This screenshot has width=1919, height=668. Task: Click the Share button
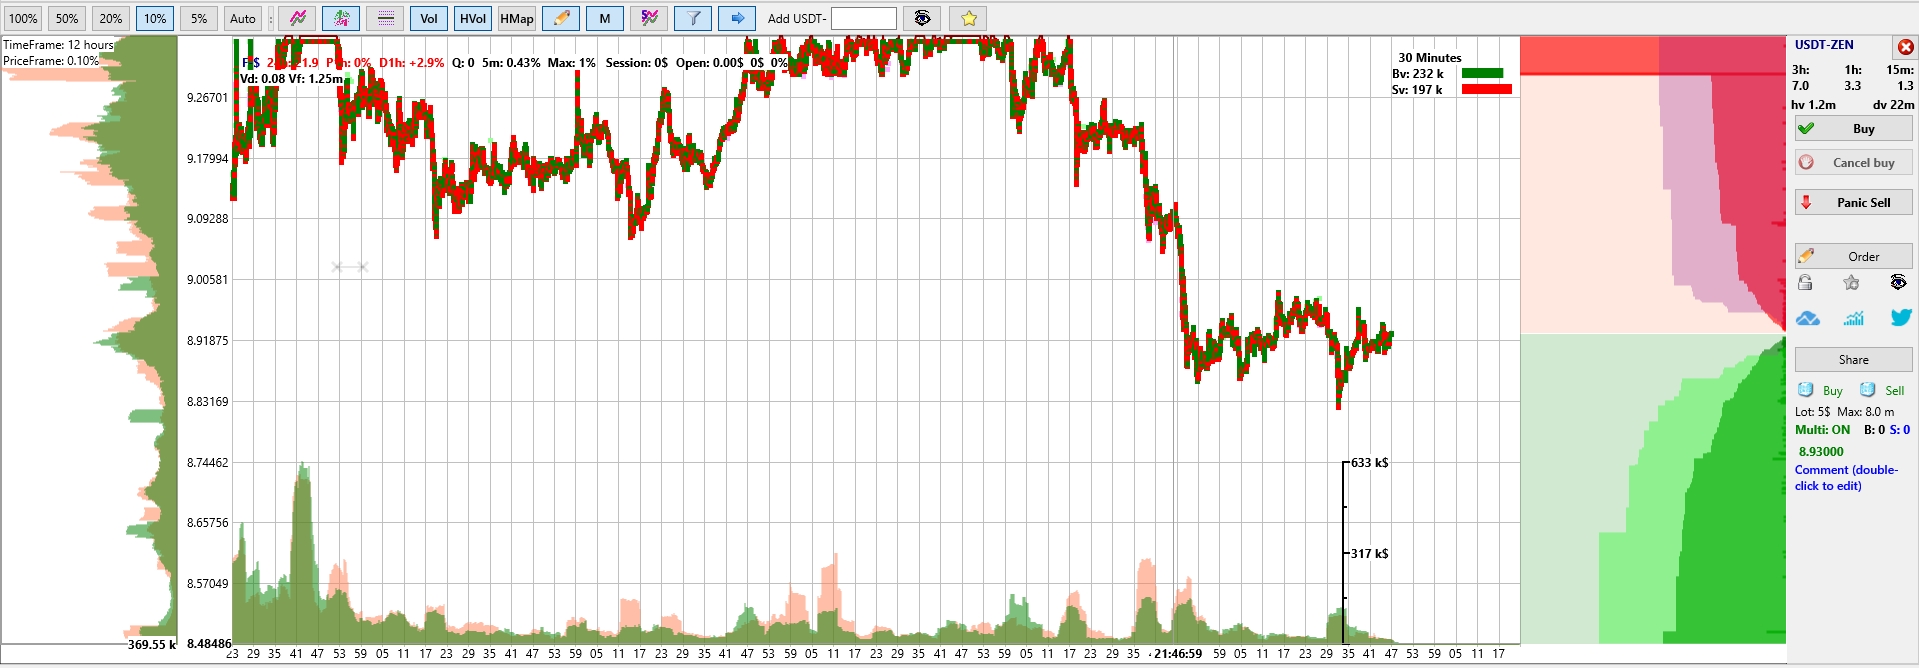tap(1853, 360)
